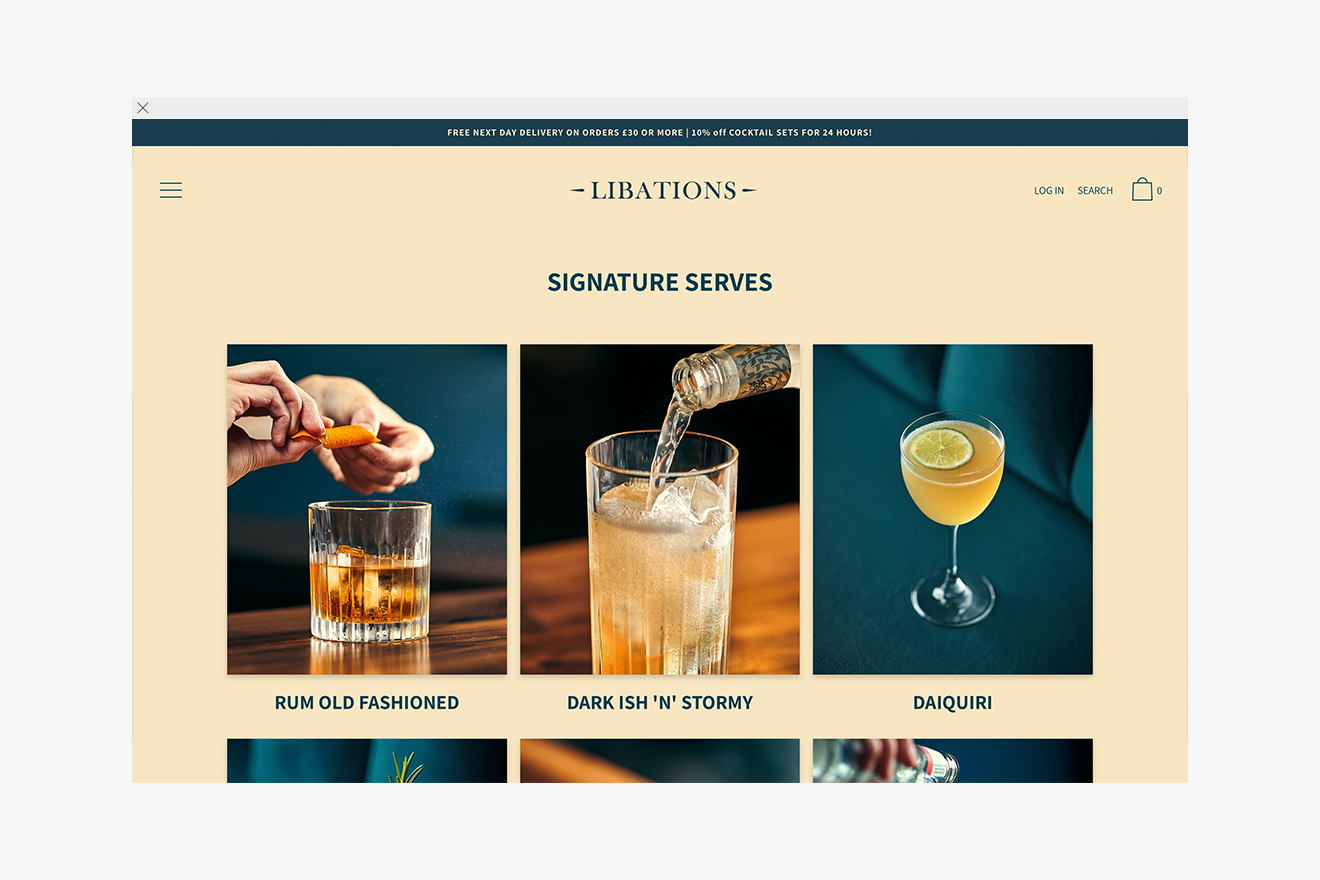The height and width of the screenshot is (880, 1320).
Task: Open the cropped photo showing a hand holding a bottle
Action: [953, 761]
